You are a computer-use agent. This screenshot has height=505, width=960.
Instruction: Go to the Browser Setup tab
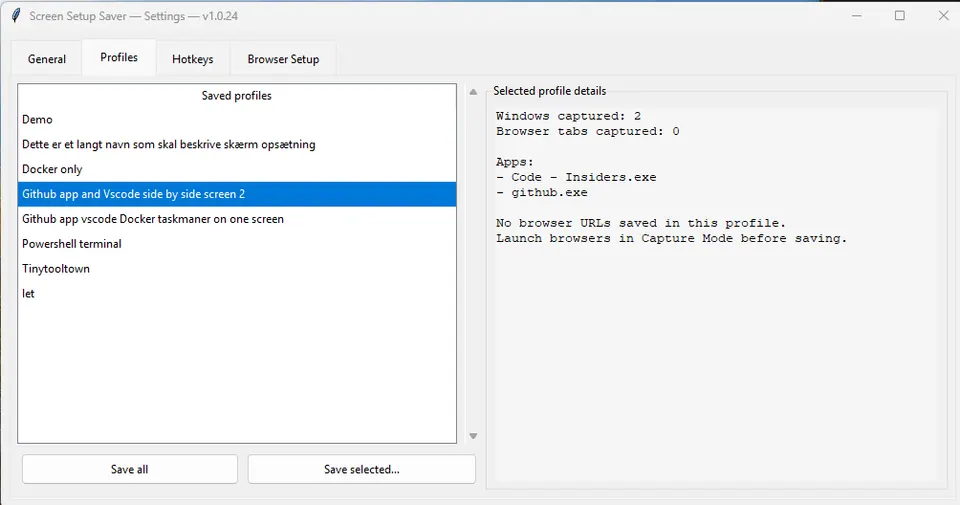pyautogui.click(x=283, y=59)
